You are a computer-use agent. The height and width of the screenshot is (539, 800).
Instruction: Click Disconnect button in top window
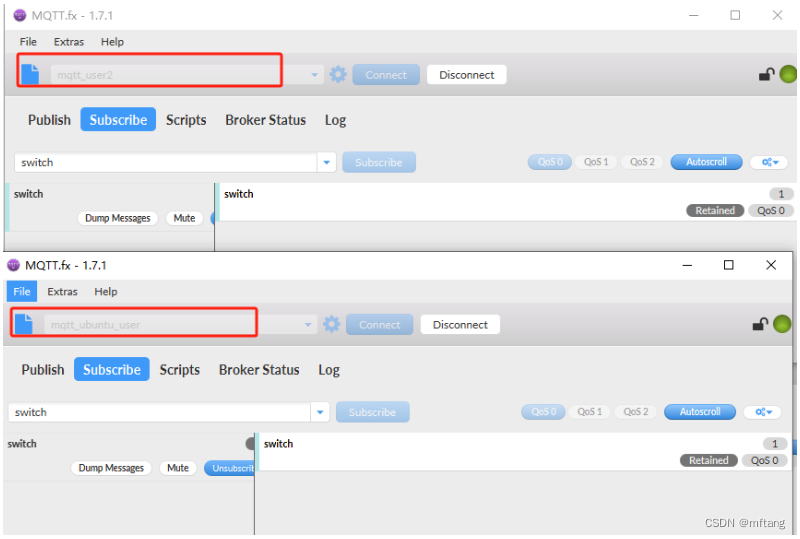[466, 75]
